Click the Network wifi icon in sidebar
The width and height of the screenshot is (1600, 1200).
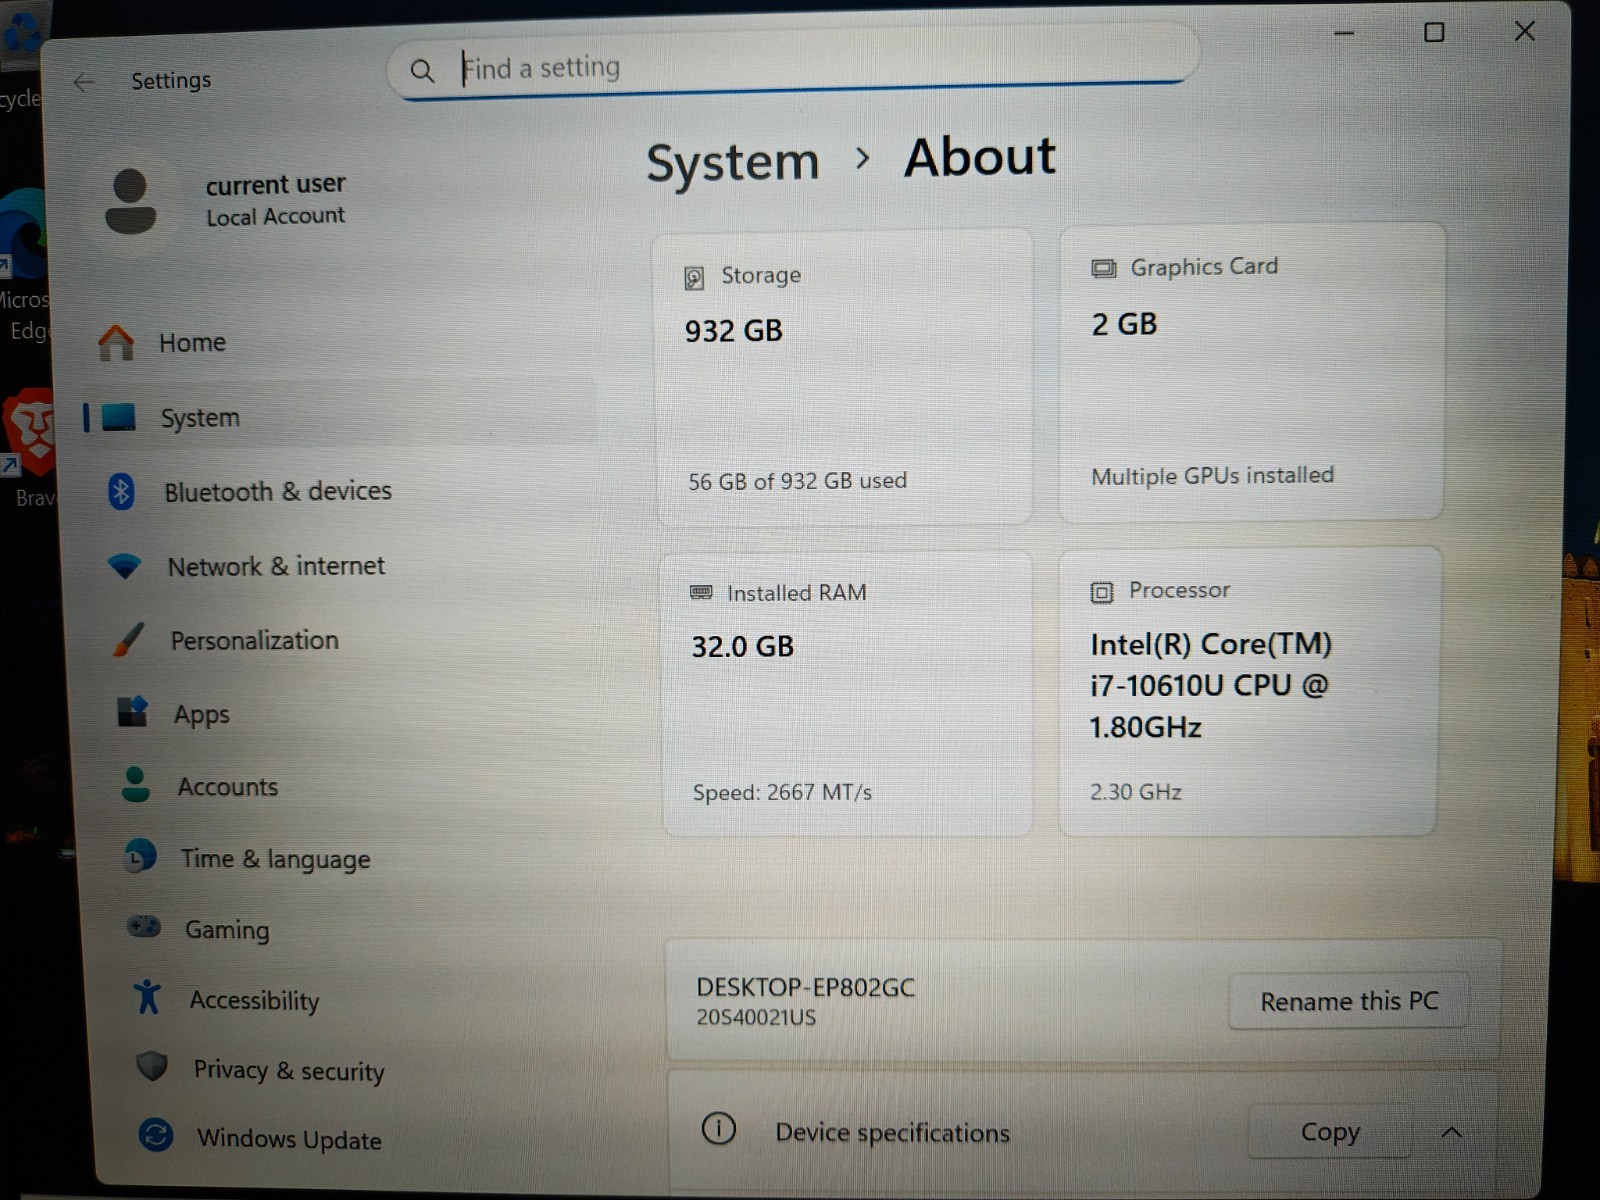(125, 566)
